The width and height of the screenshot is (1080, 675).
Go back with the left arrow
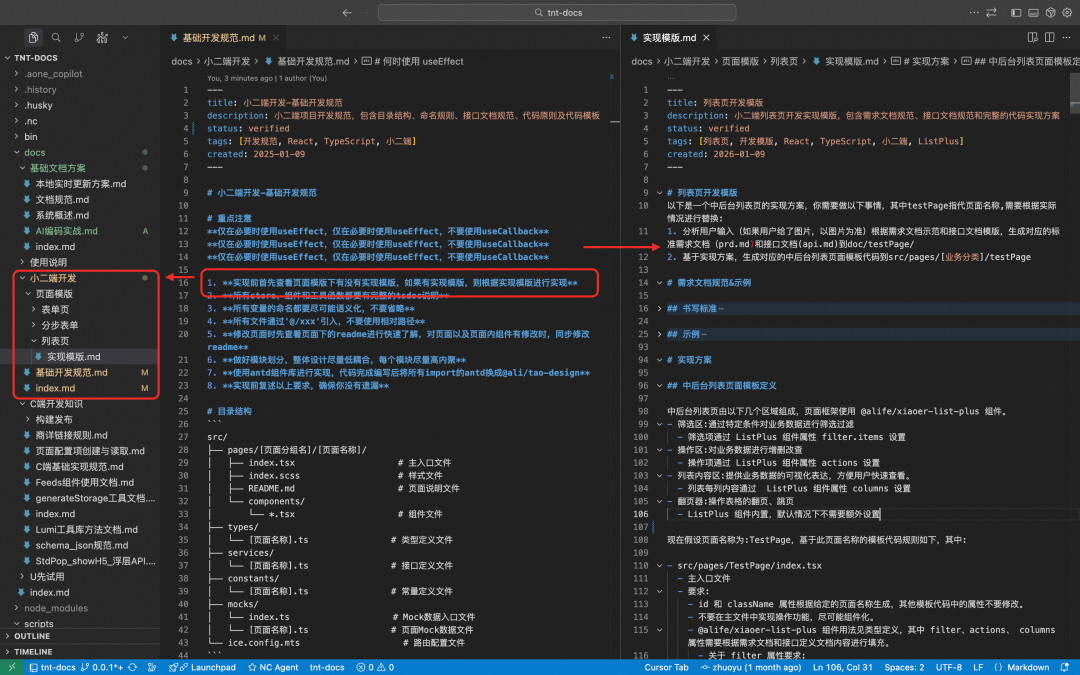(347, 12)
